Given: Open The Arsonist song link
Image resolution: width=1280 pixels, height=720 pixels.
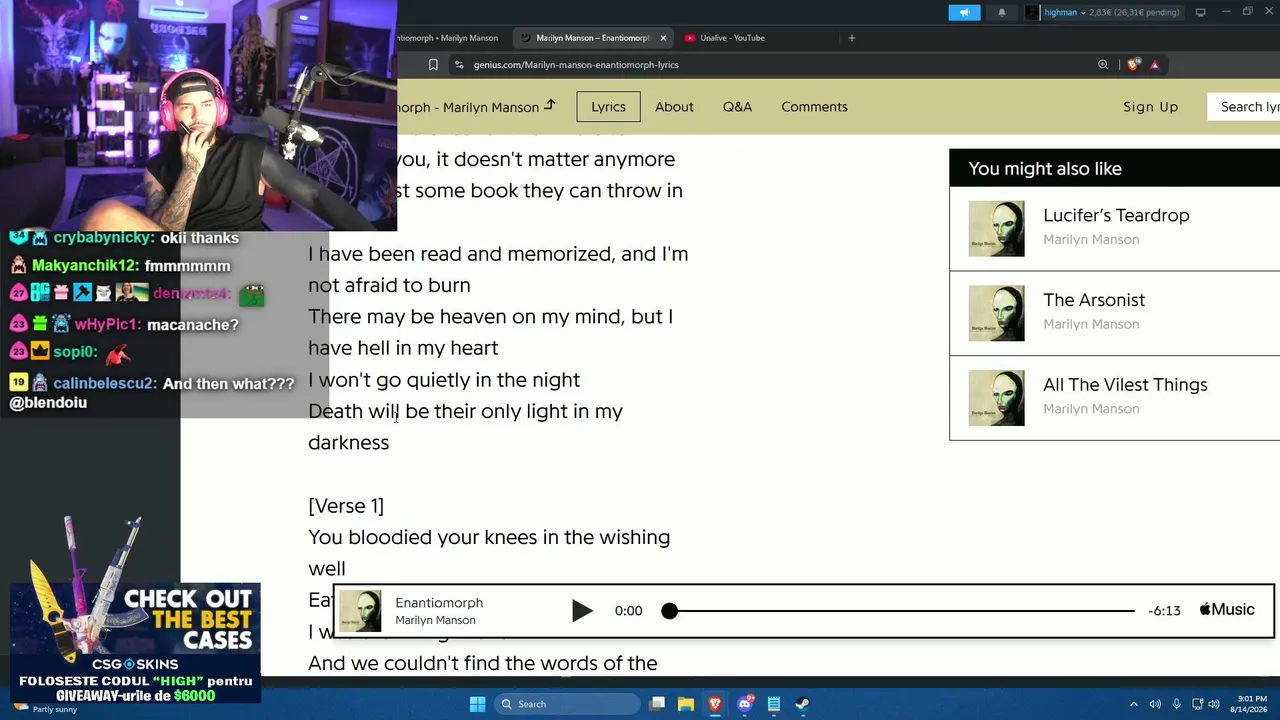Looking at the screenshot, I should [x=1094, y=300].
